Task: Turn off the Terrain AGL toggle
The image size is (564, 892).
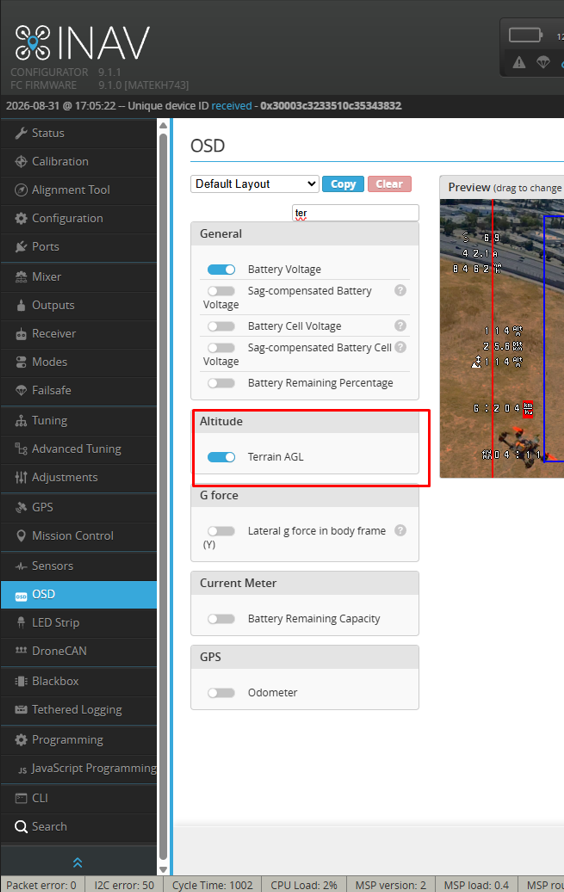Action: [221, 457]
